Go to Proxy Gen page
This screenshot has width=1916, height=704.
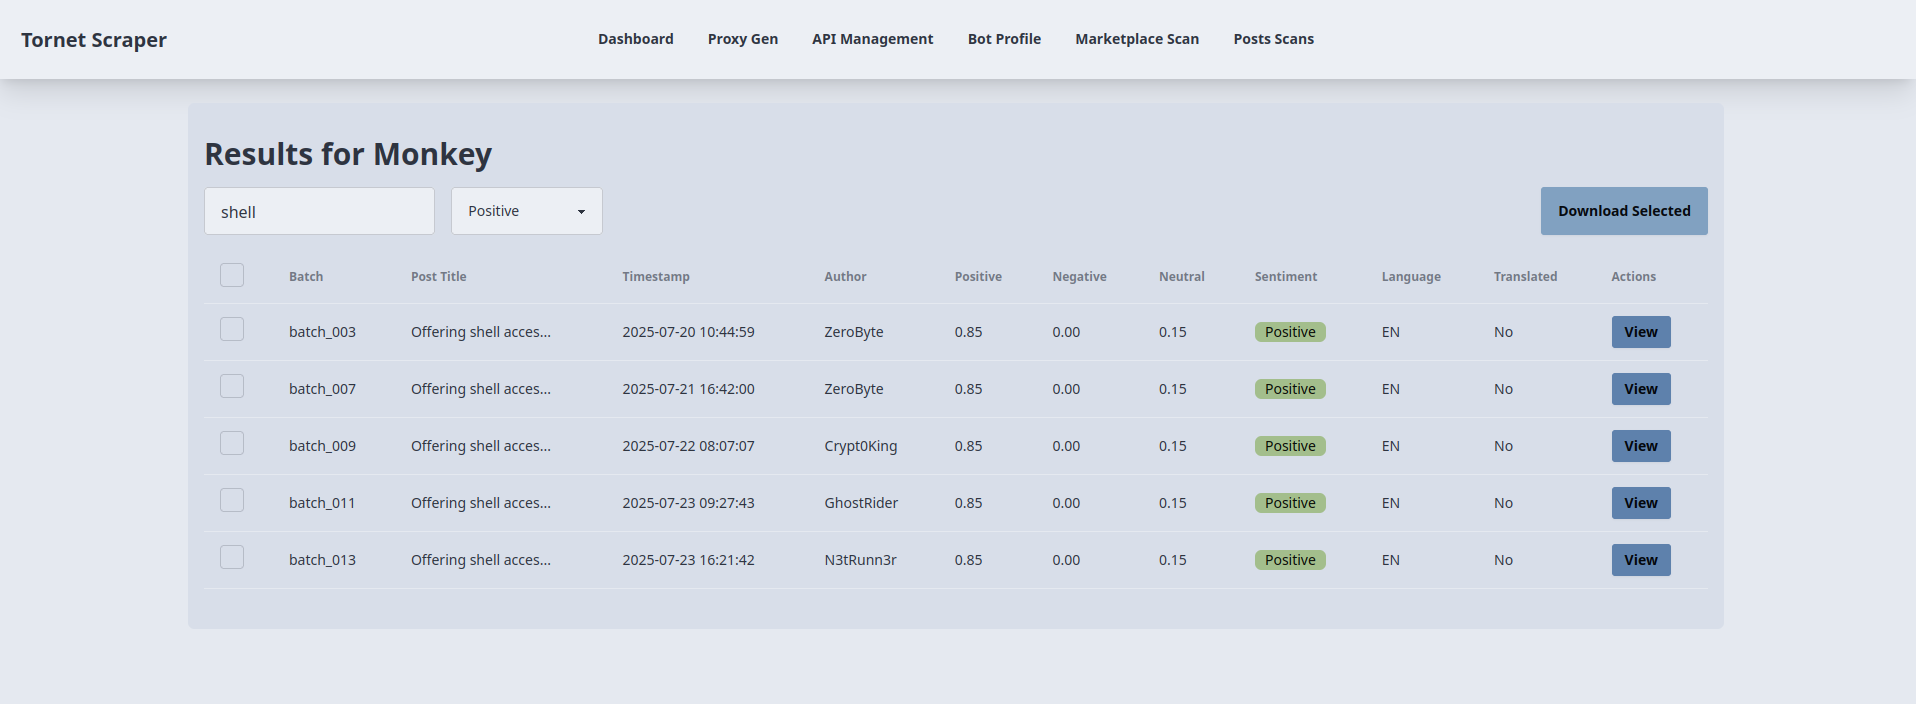click(x=742, y=39)
